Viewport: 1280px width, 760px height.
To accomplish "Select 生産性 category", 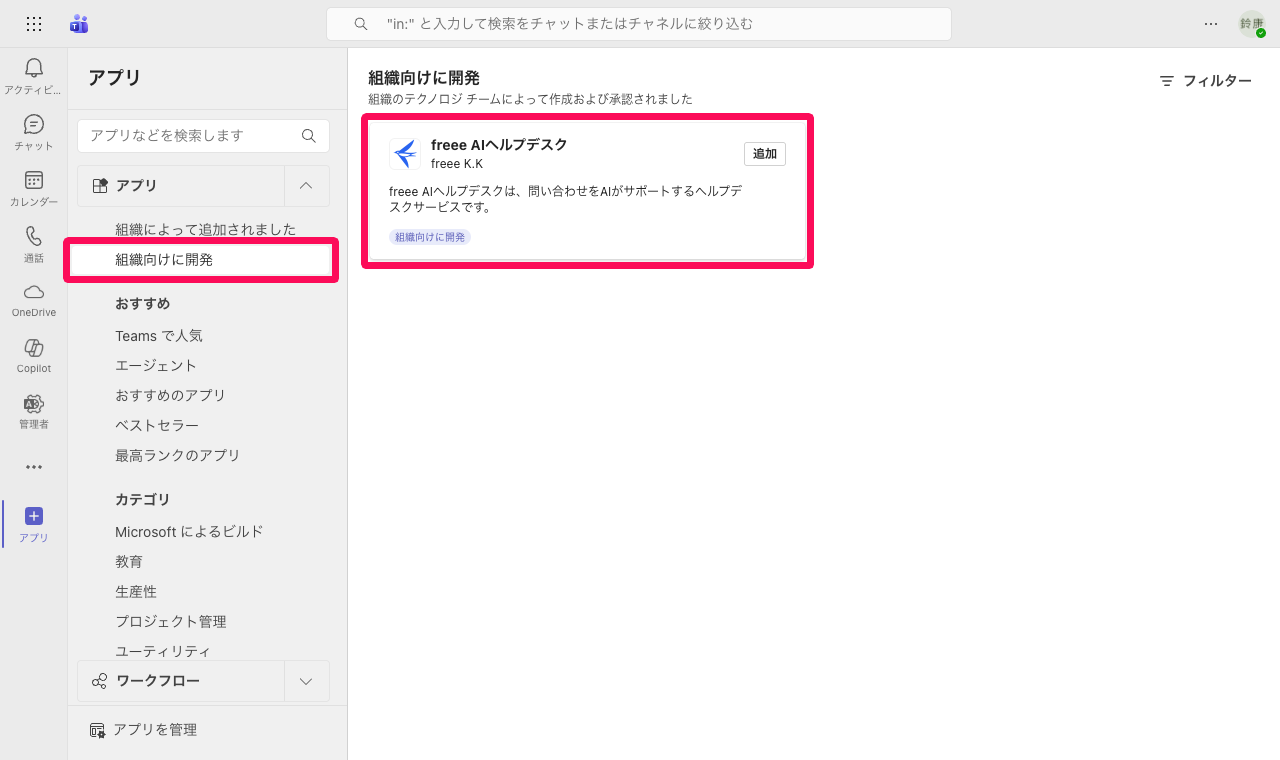I will pos(136,592).
